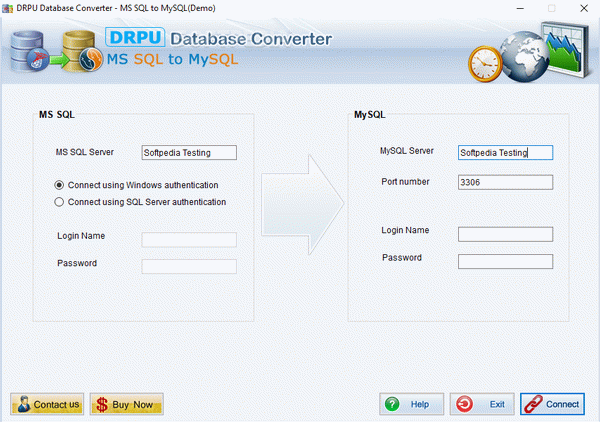Click the Port number field showing 3306
The width and height of the screenshot is (600, 422).
[505, 182]
